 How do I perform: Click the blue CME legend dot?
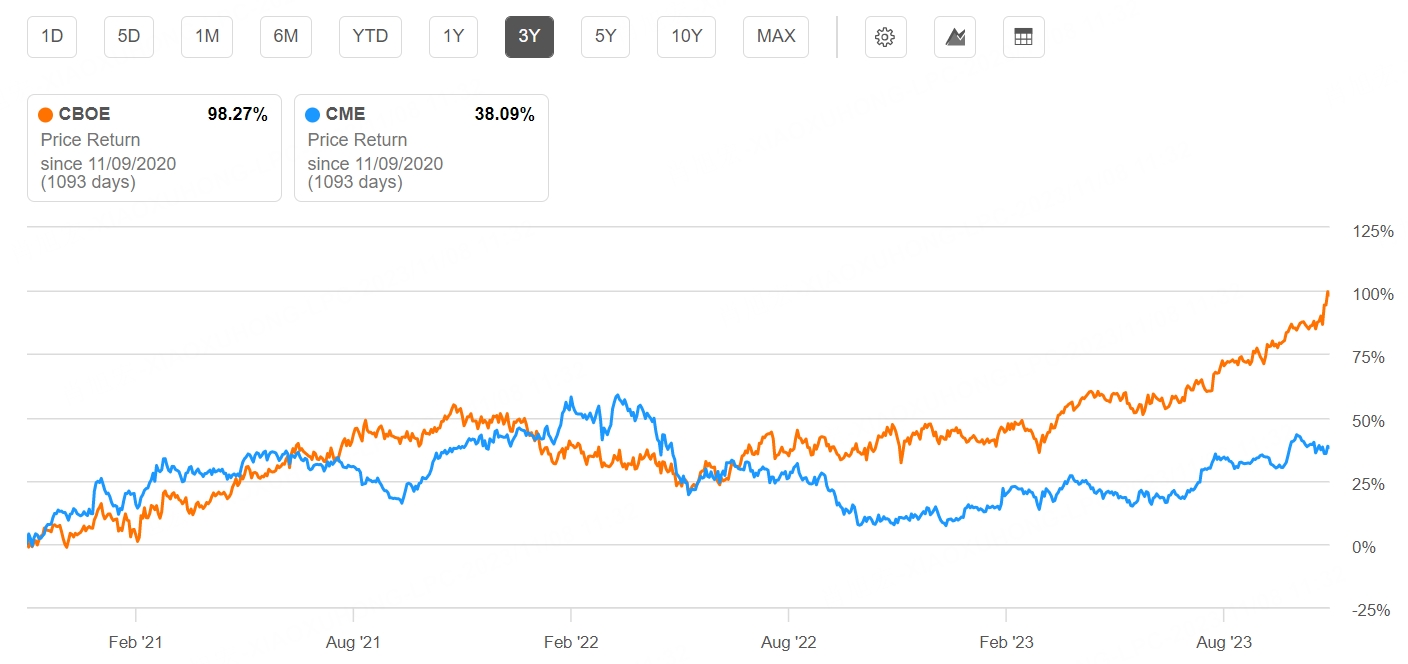tap(312, 114)
